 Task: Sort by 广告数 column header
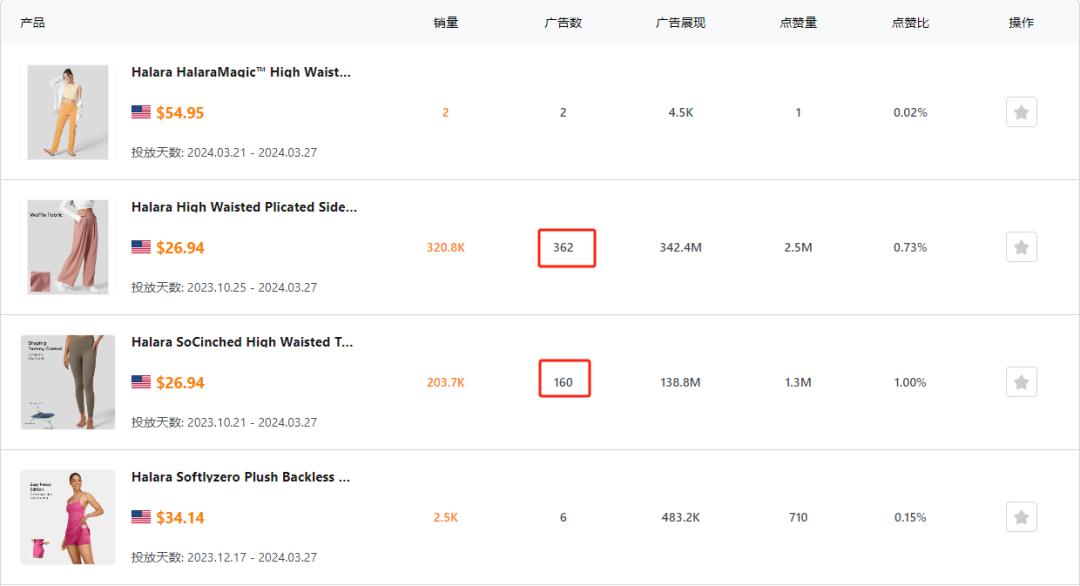563,22
